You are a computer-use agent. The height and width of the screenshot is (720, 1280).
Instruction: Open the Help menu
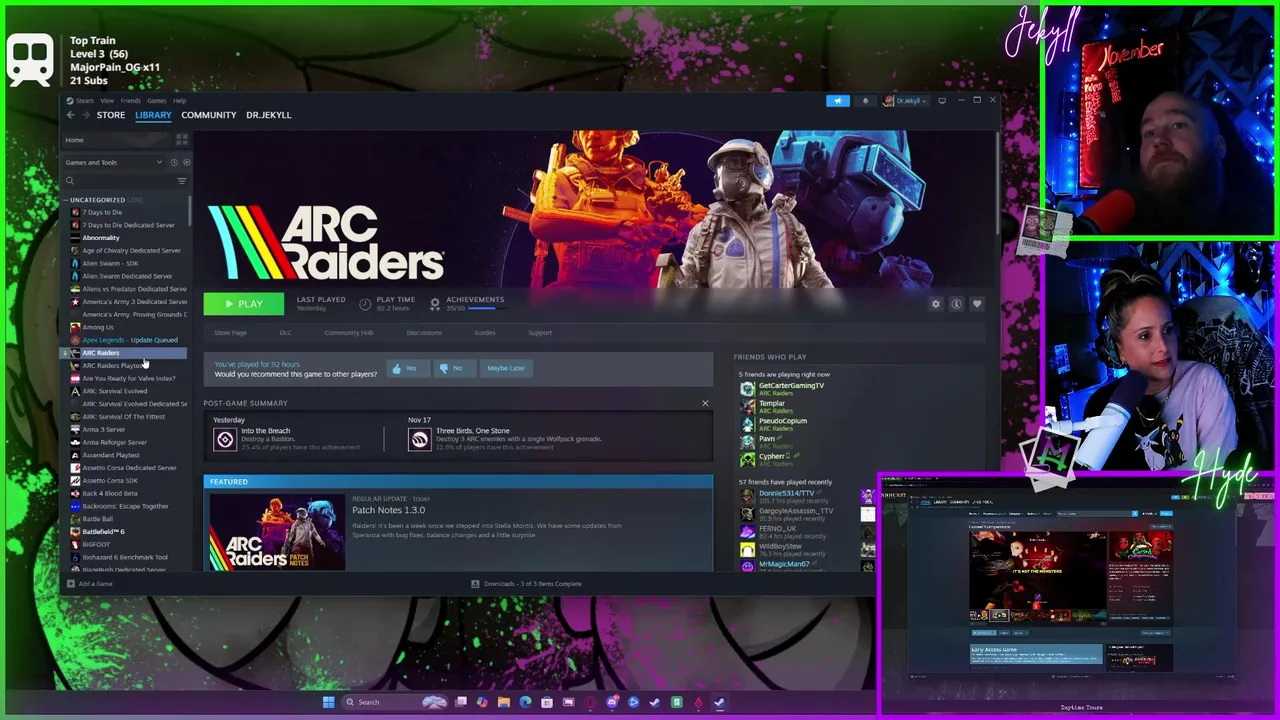coord(180,101)
